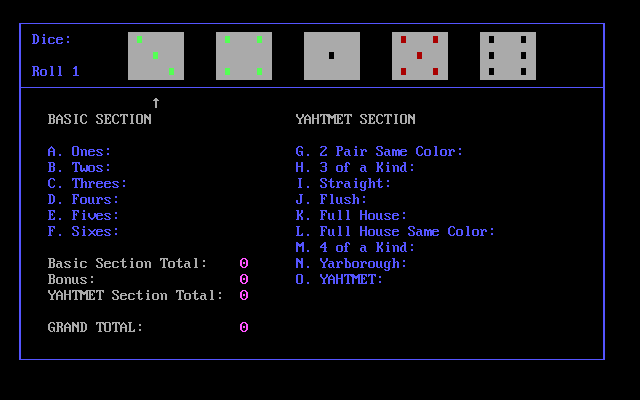Click the Roll 1 label

pos(56,72)
